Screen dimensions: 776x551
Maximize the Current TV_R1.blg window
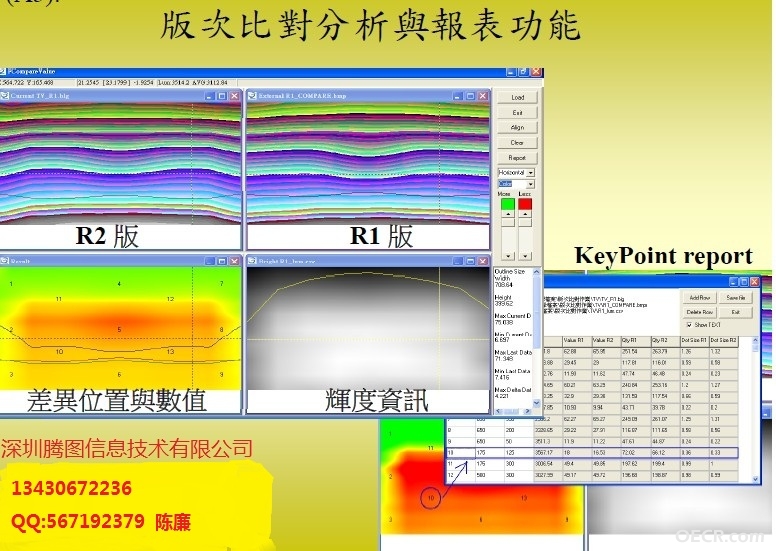click(222, 96)
